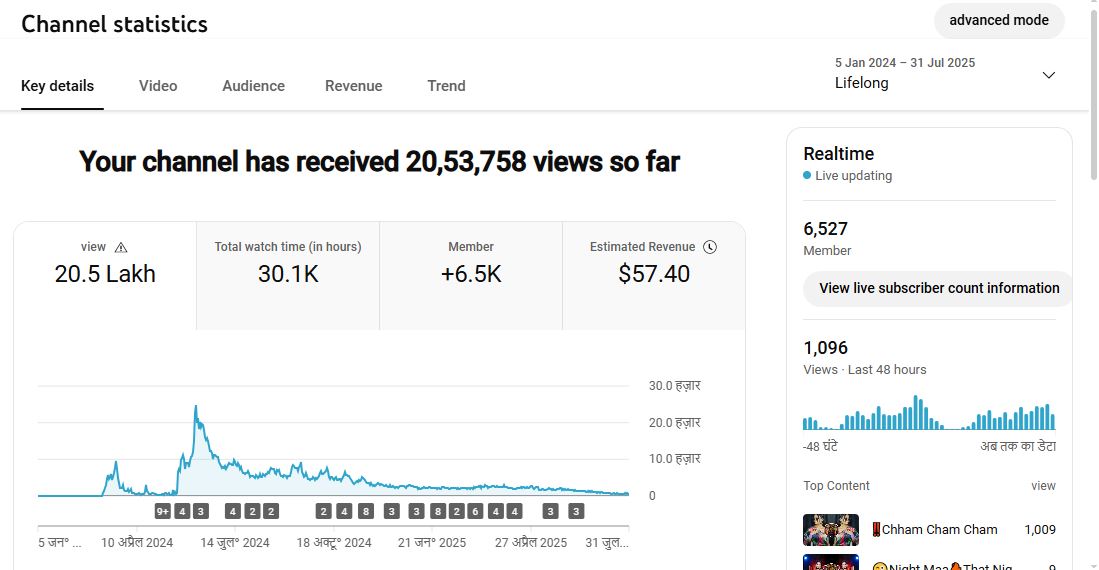Click the clock icon beside Estimated Revenue
Image resolution: width=1099 pixels, height=570 pixels.
[x=710, y=247]
